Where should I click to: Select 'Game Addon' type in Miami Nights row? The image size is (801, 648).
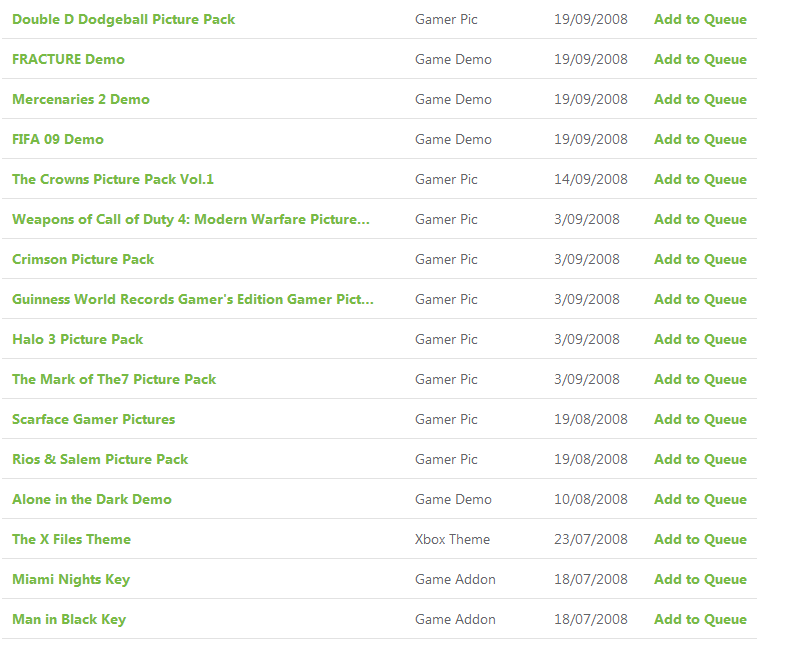click(x=455, y=579)
